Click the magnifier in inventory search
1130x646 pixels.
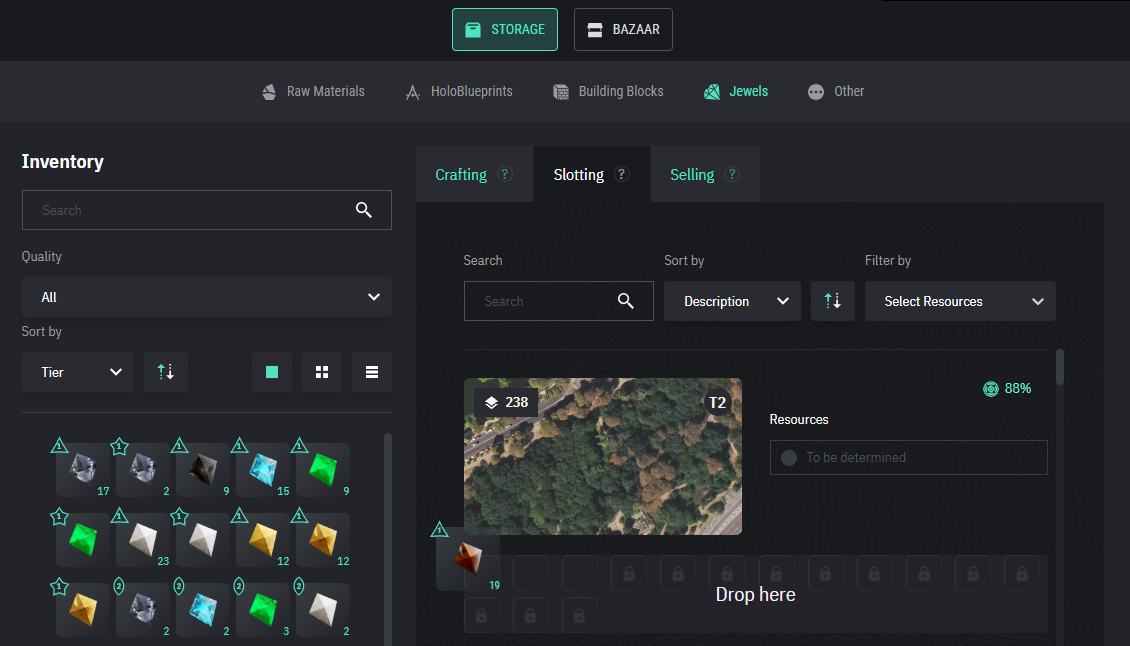click(x=364, y=210)
